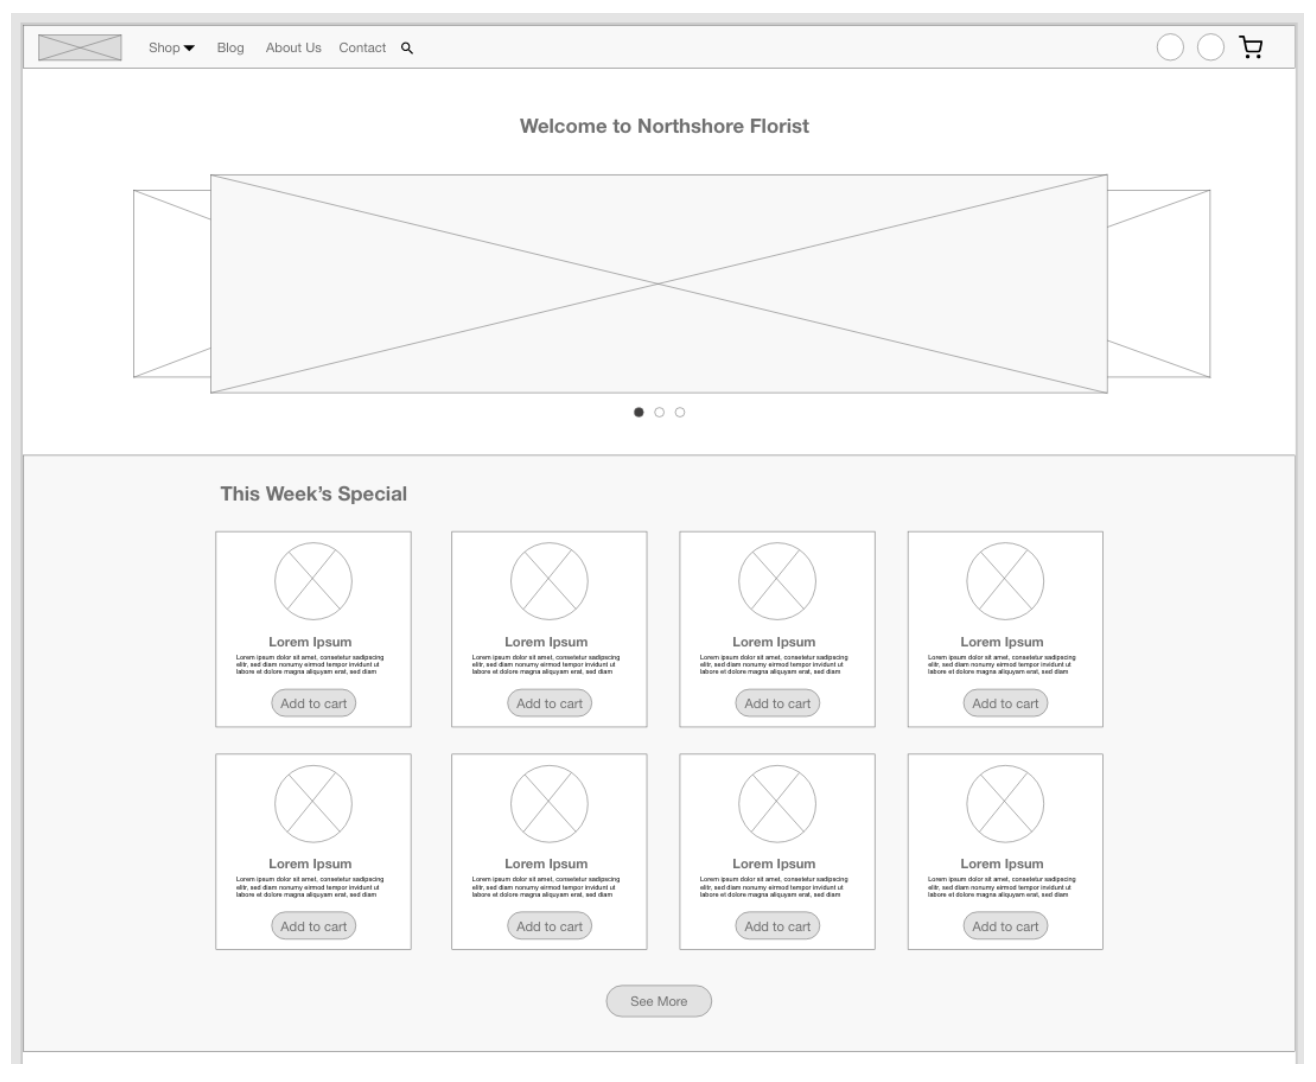Open the Contact navigation link
Image resolution: width=1316 pixels, height=1082 pixels.
pos(362,48)
